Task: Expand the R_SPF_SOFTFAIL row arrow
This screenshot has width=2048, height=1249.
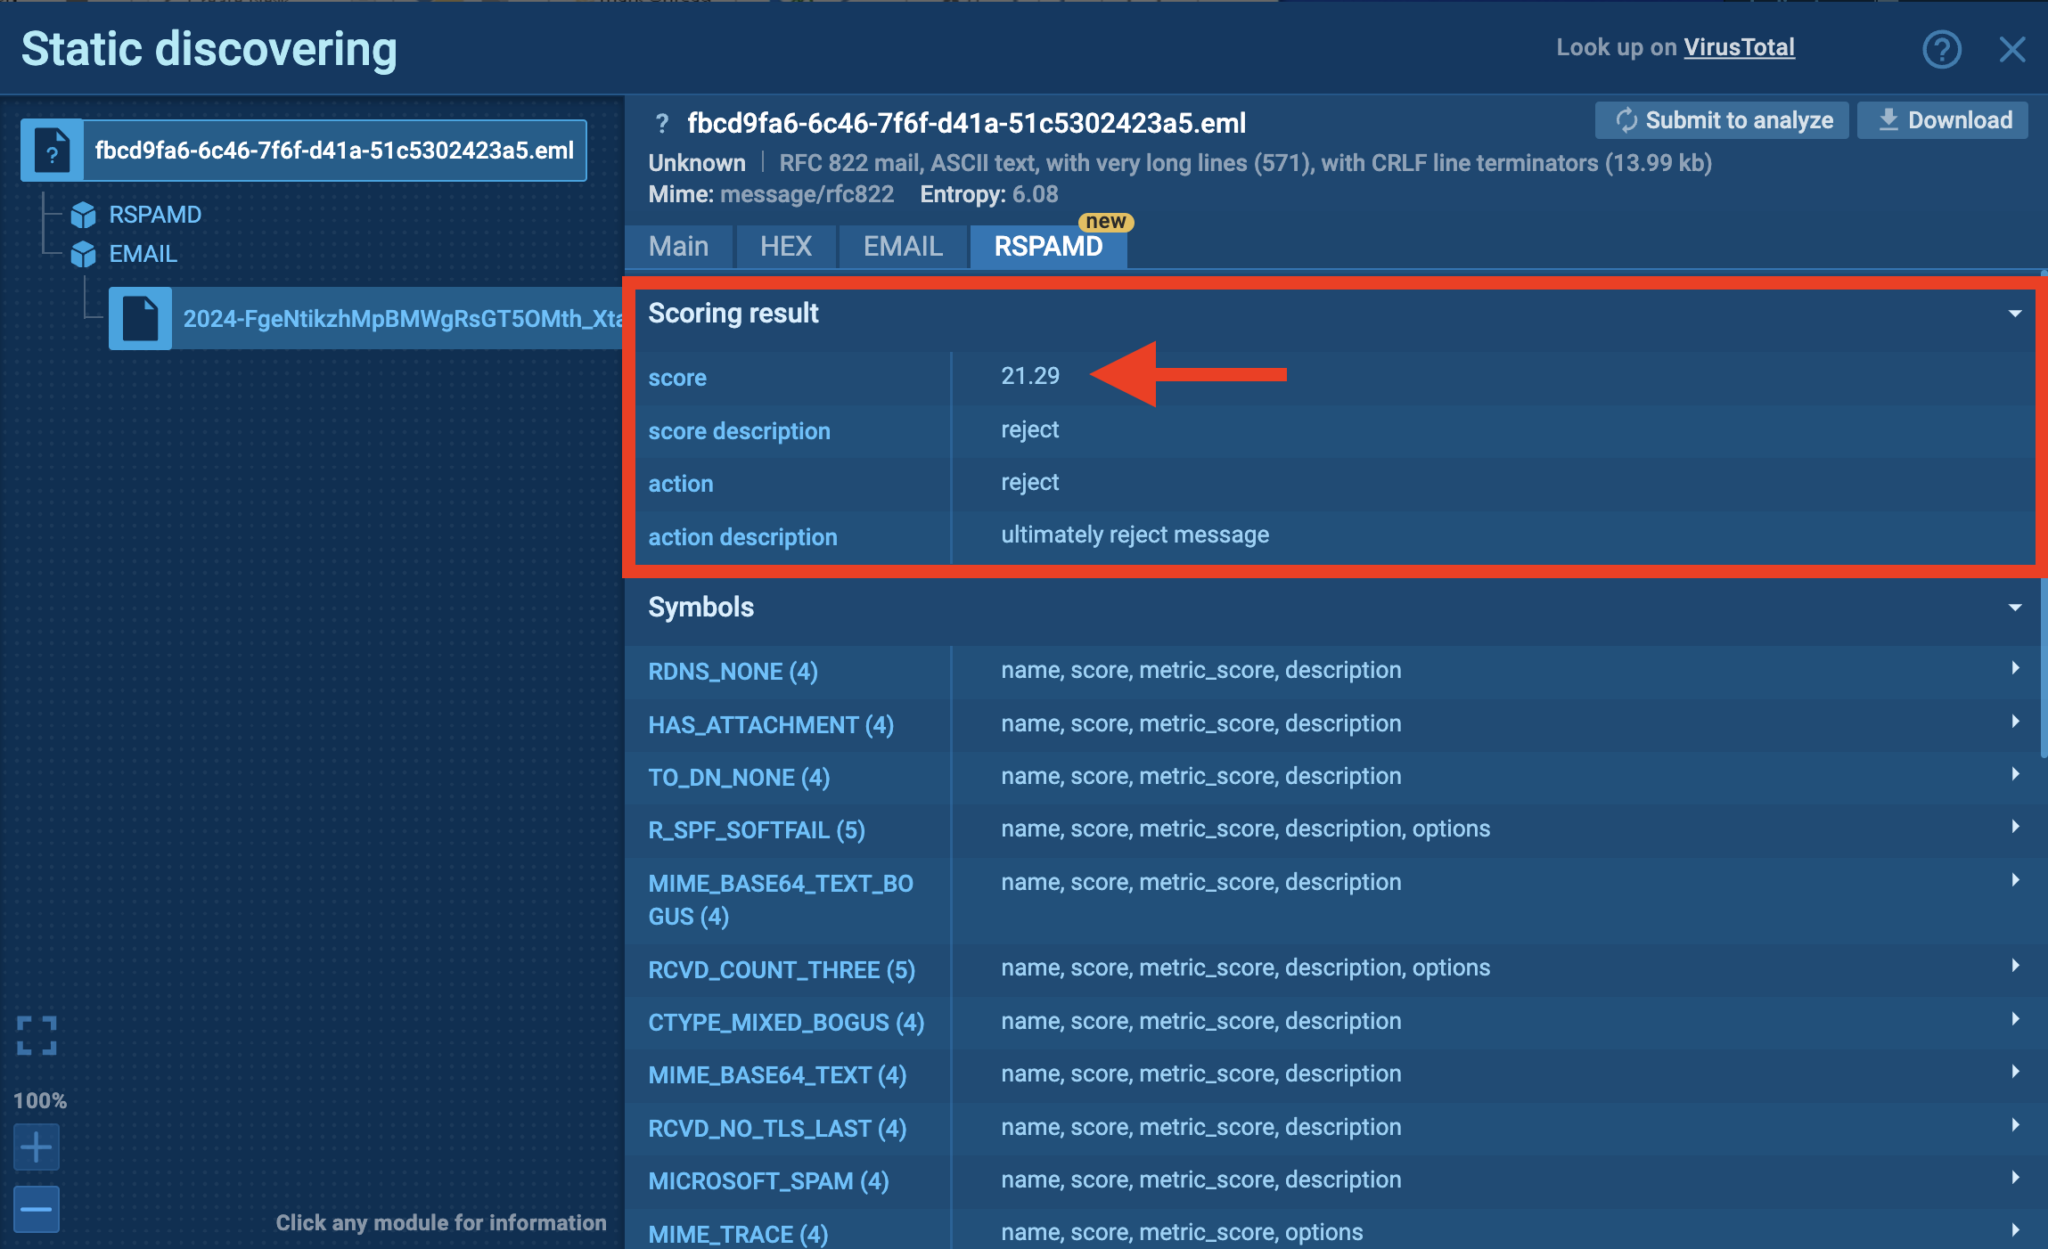Action: coord(2015,827)
